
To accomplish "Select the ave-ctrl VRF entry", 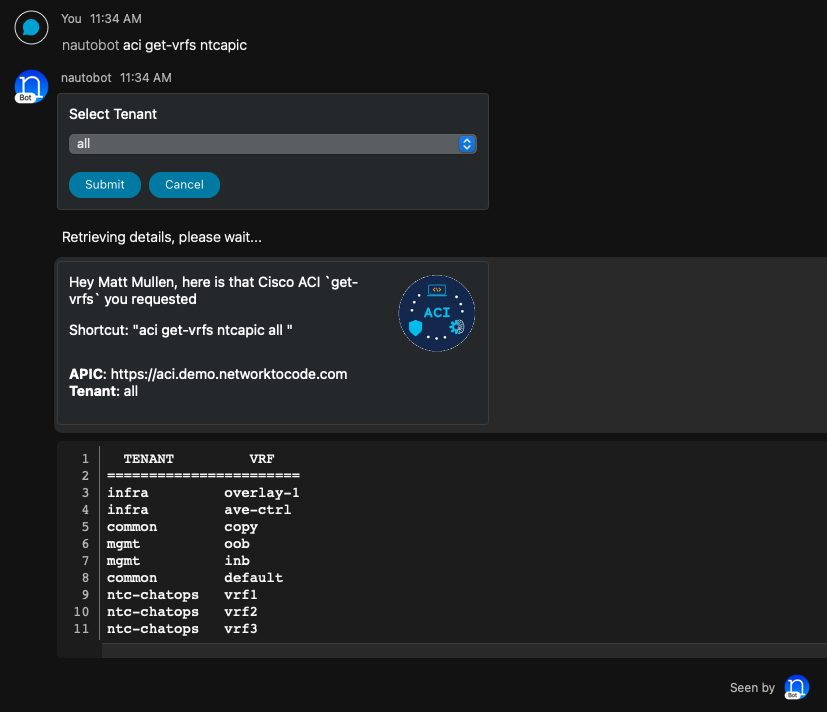I will [x=257, y=509].
